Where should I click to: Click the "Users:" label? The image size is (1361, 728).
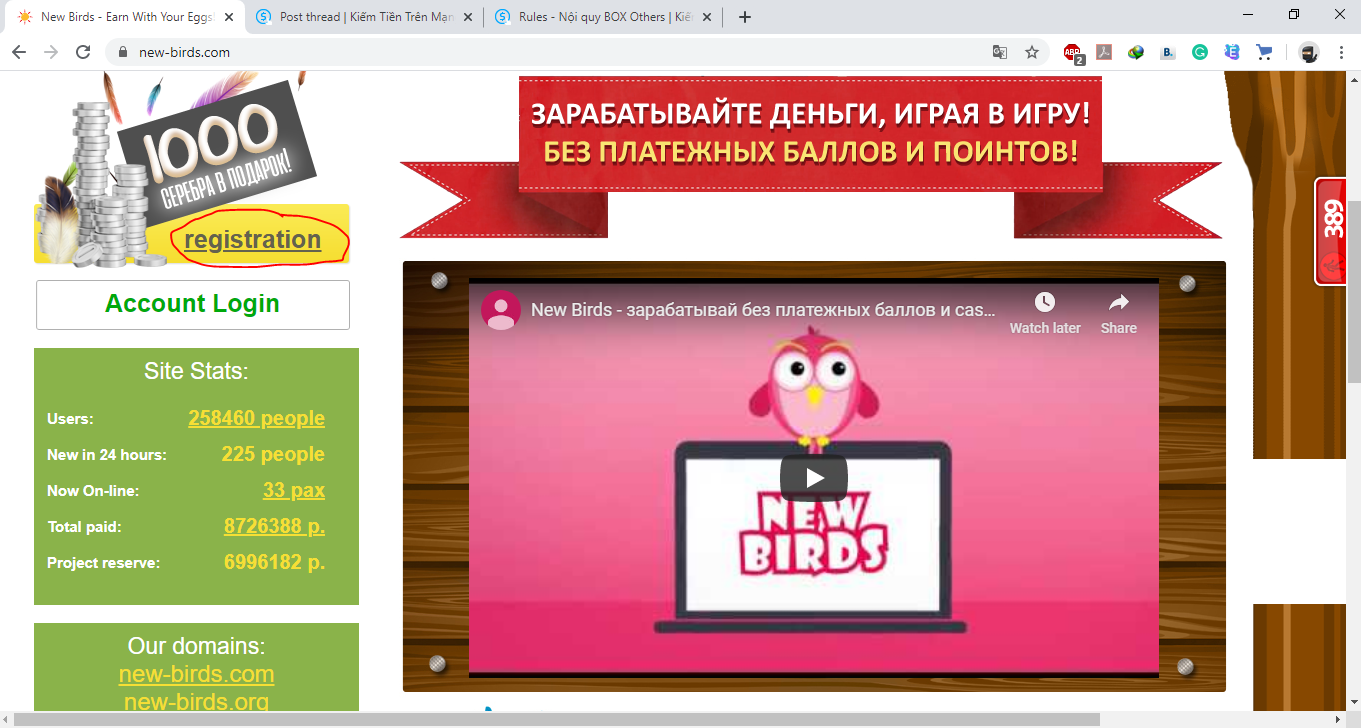coord(70,419)
